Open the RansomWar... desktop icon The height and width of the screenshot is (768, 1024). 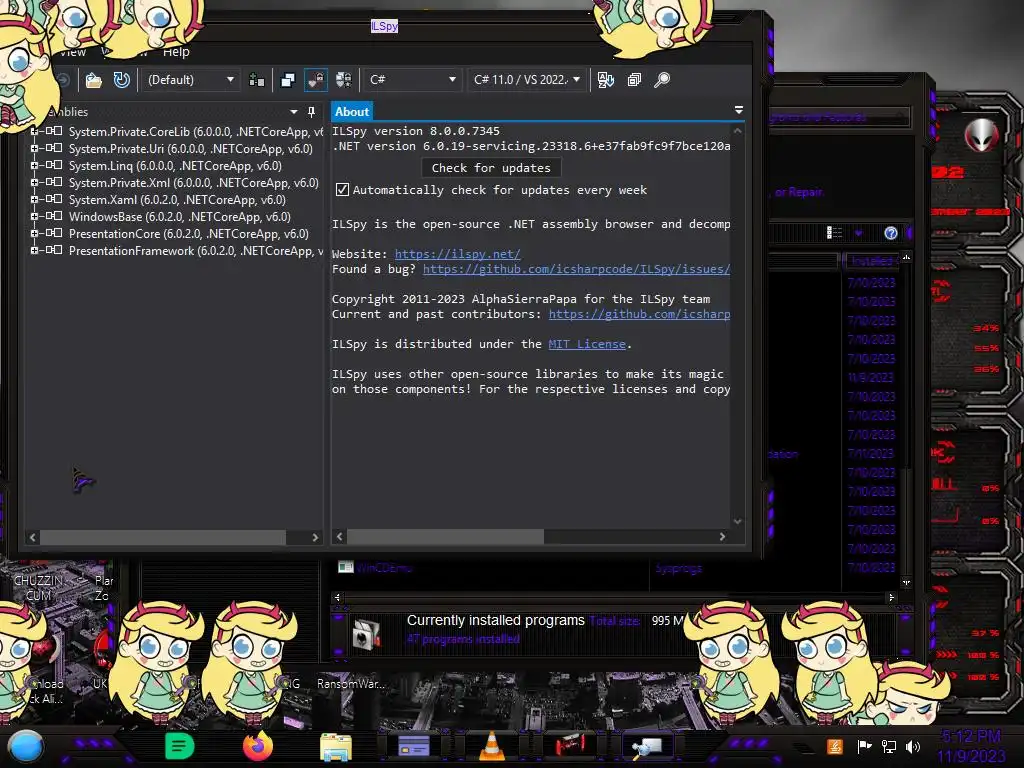(351, 684)
